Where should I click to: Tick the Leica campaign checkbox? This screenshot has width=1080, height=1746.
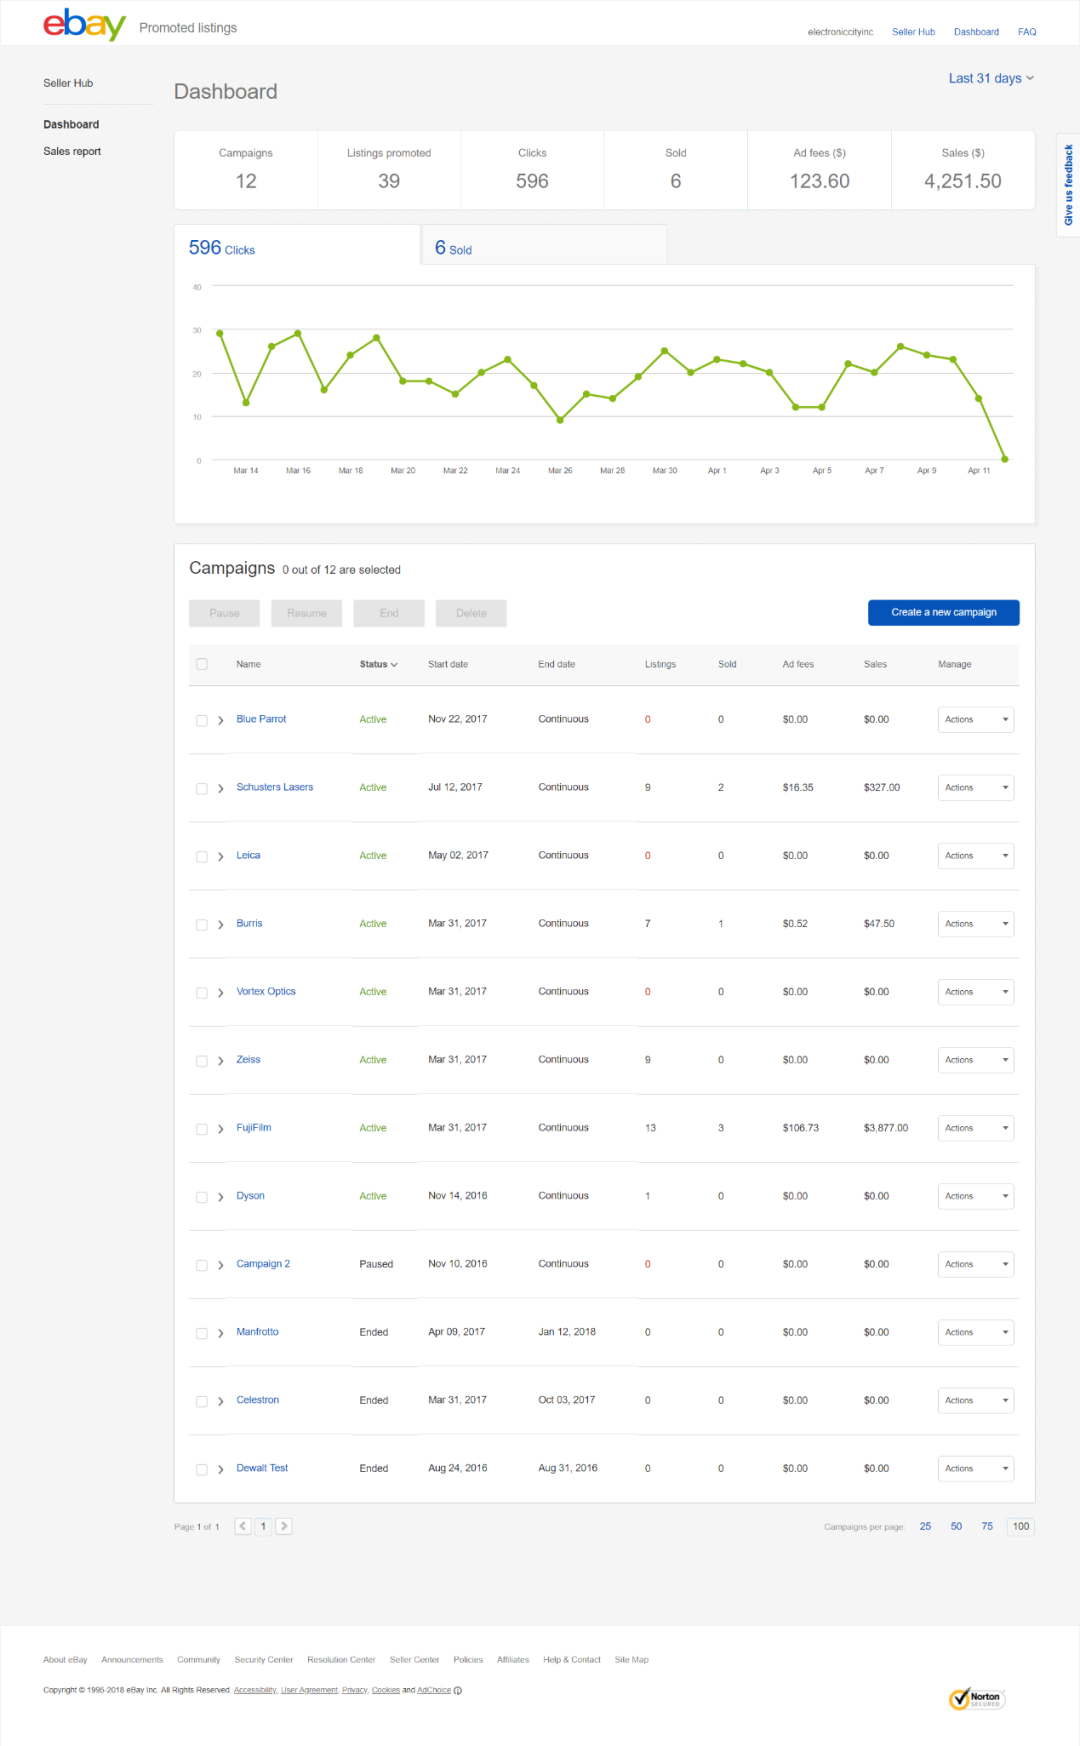pyautogui.click(x=202, y=856)
